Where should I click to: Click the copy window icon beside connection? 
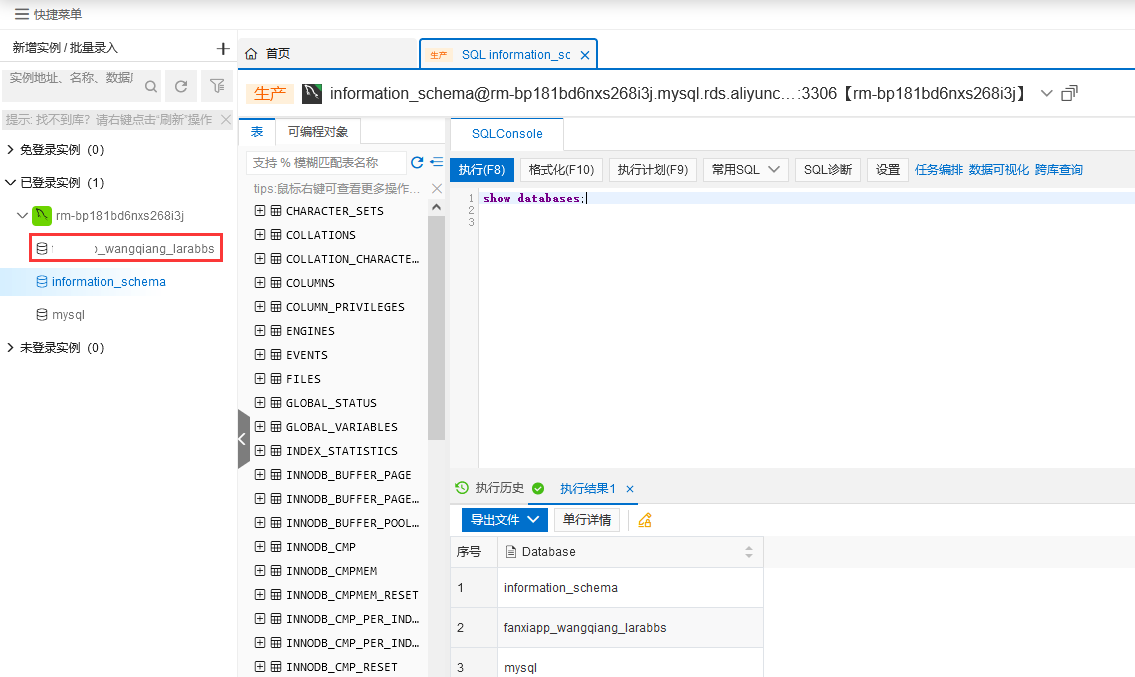point(1070,93)
